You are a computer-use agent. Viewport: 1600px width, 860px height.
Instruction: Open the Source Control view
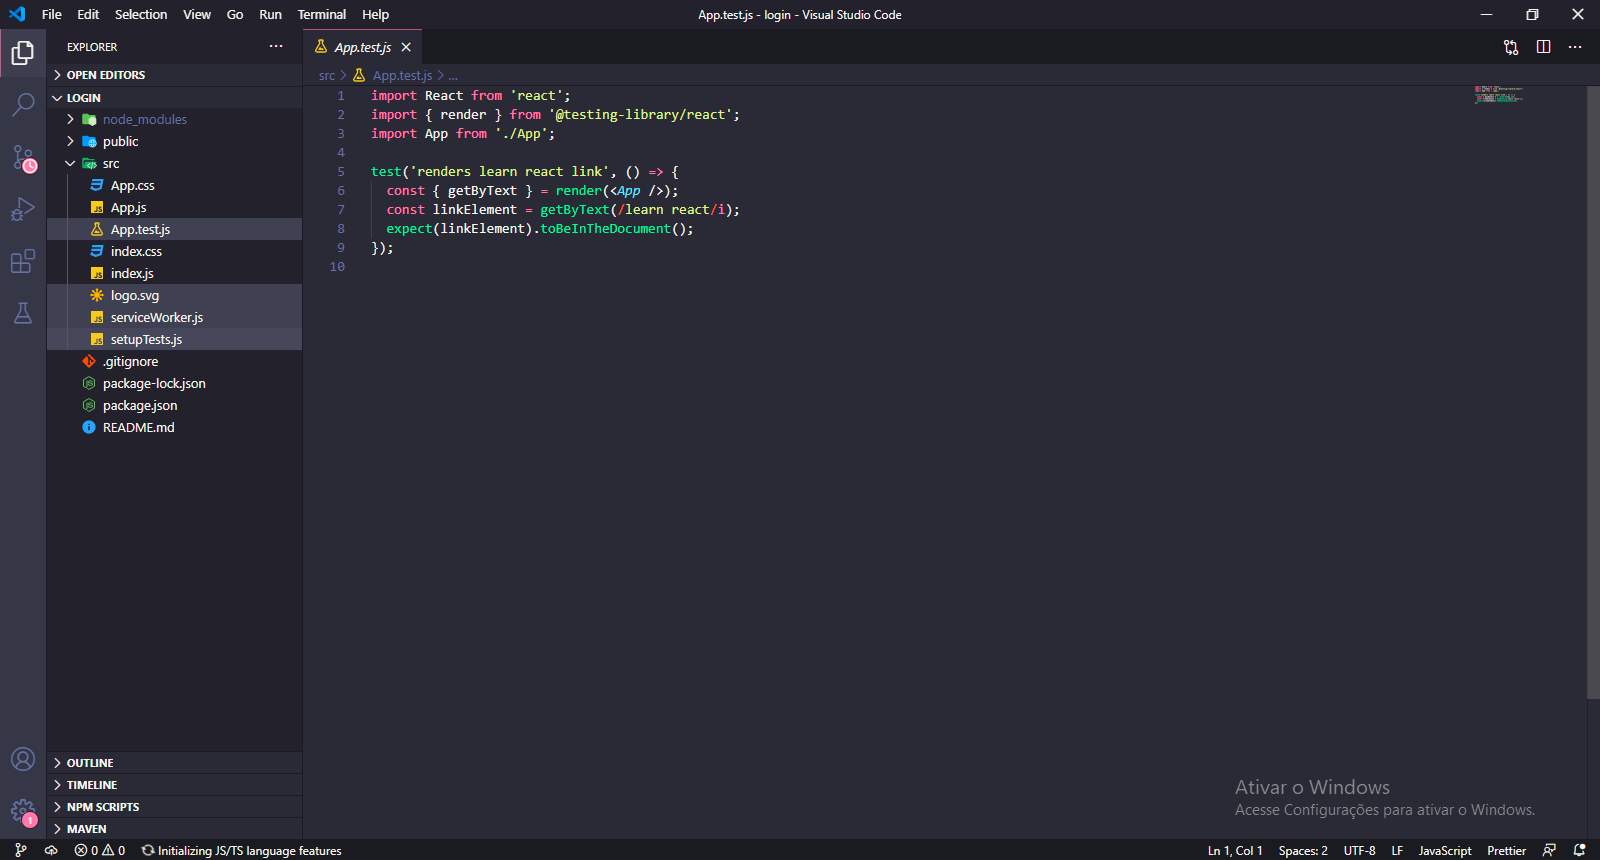[23, 157]
